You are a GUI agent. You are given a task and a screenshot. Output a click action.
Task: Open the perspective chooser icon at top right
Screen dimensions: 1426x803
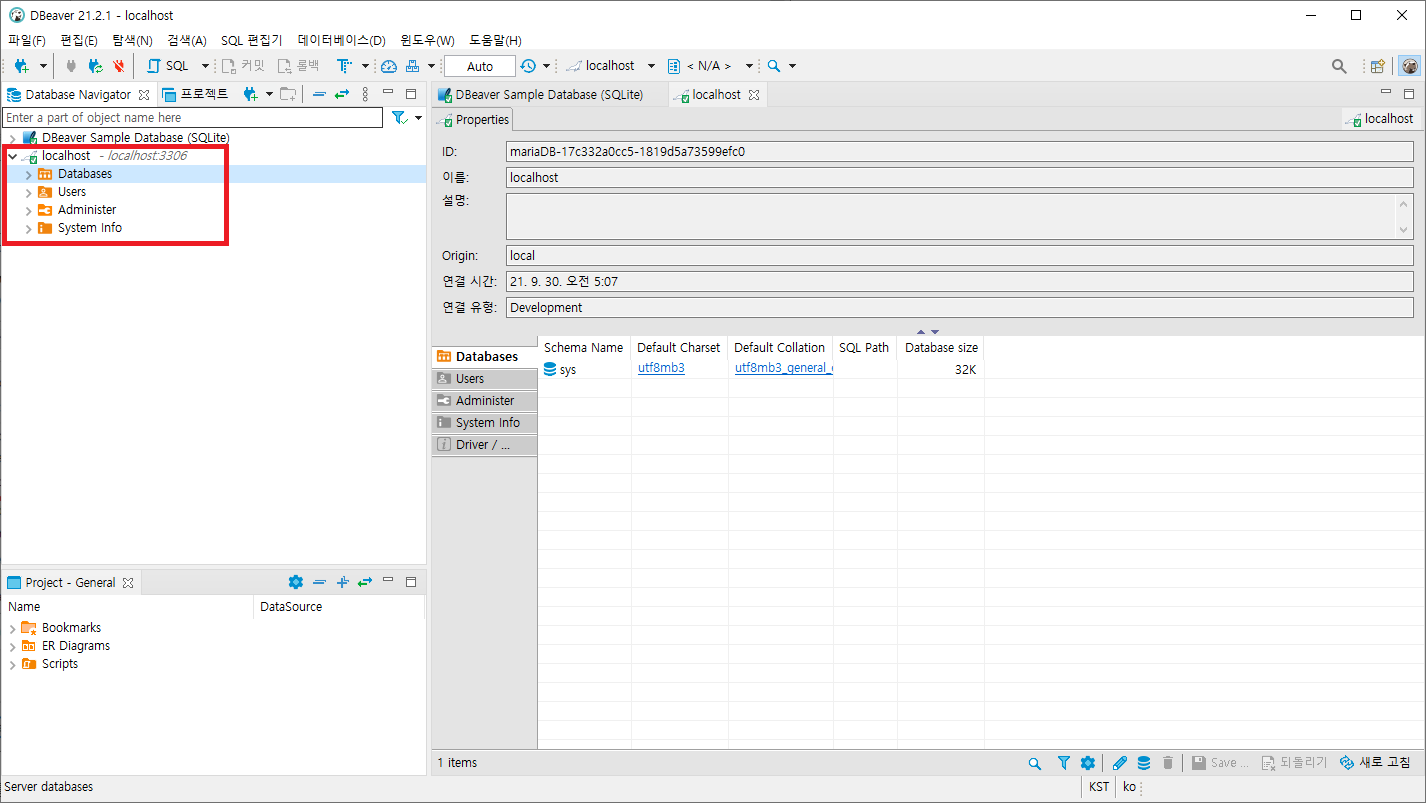(x=1378, y=66)
